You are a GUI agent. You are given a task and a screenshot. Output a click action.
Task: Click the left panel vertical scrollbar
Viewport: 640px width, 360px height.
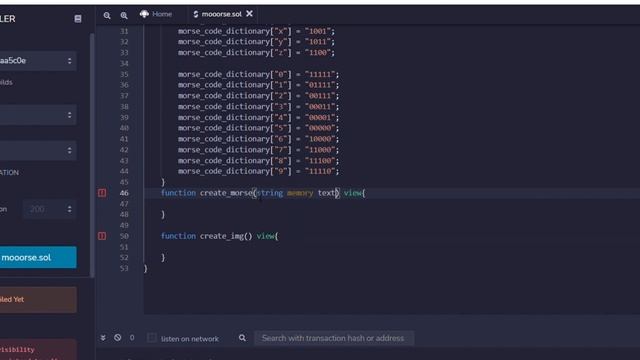tap(92, 155)
